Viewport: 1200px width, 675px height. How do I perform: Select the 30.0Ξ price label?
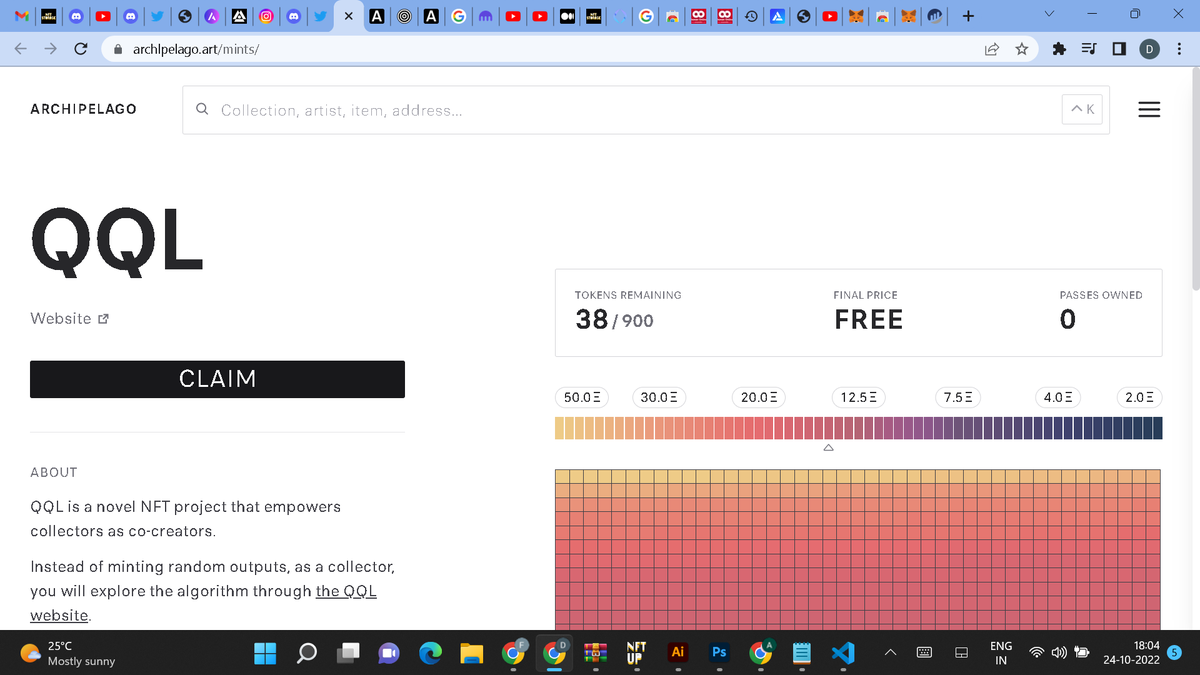tap(658, 397)
